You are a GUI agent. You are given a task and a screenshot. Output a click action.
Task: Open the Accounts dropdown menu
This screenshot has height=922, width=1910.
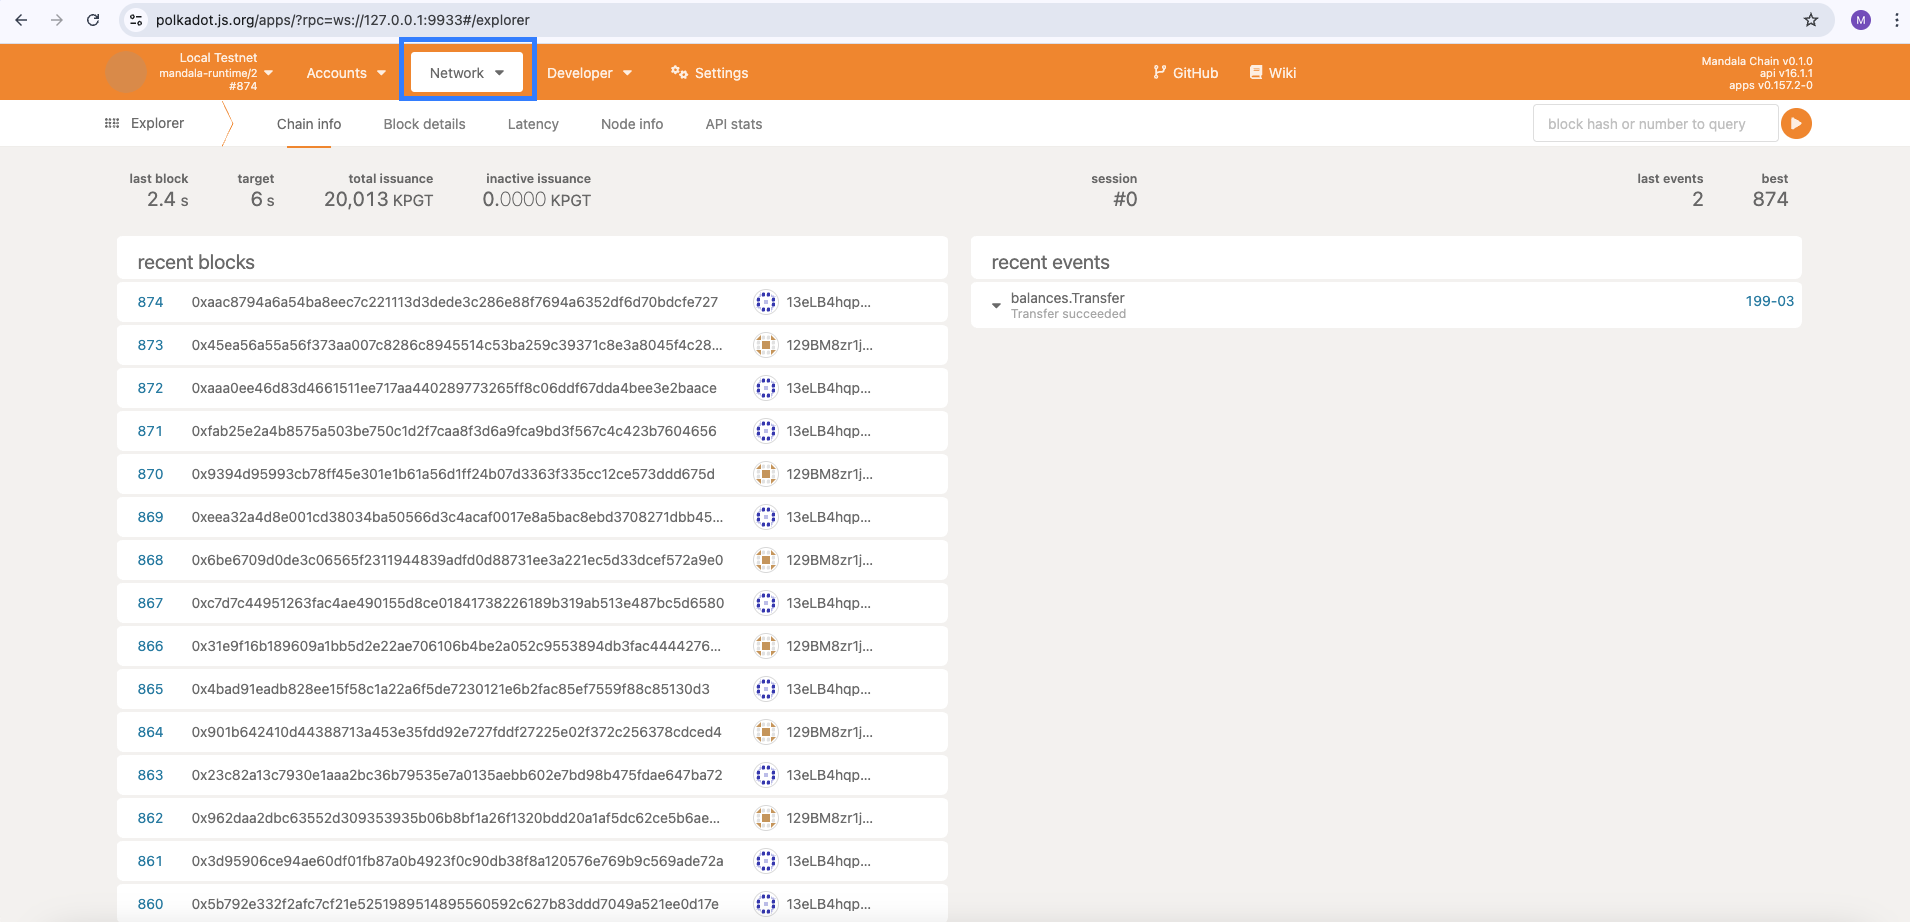point(346,73)
